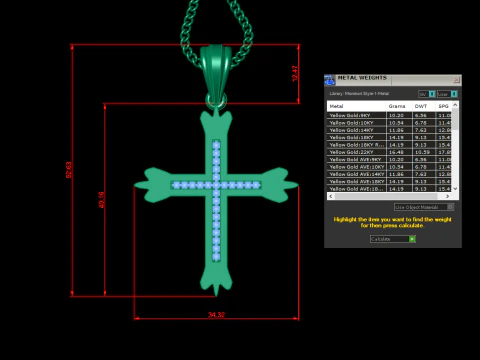Select the Yellow Gold:10KY row
The height and width of the screenshot is (360, 480).
389,123
